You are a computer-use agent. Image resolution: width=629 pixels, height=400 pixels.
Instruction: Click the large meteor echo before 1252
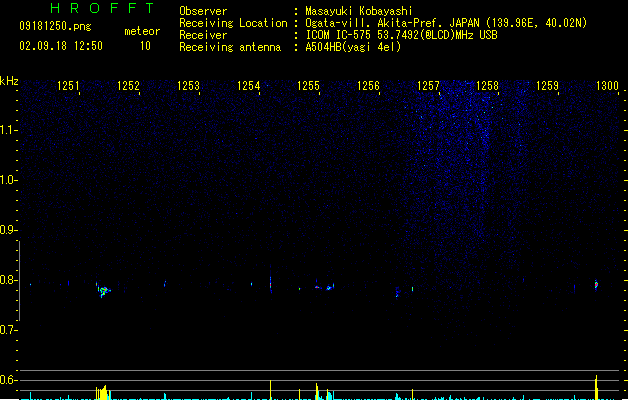click(x=103, y=290)
